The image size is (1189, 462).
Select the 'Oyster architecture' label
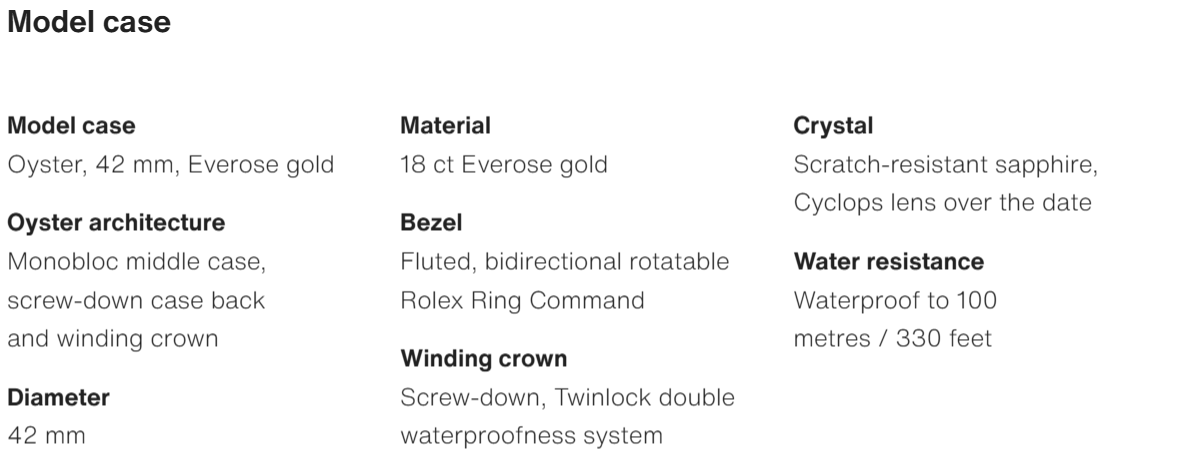[x=116, y=222]
